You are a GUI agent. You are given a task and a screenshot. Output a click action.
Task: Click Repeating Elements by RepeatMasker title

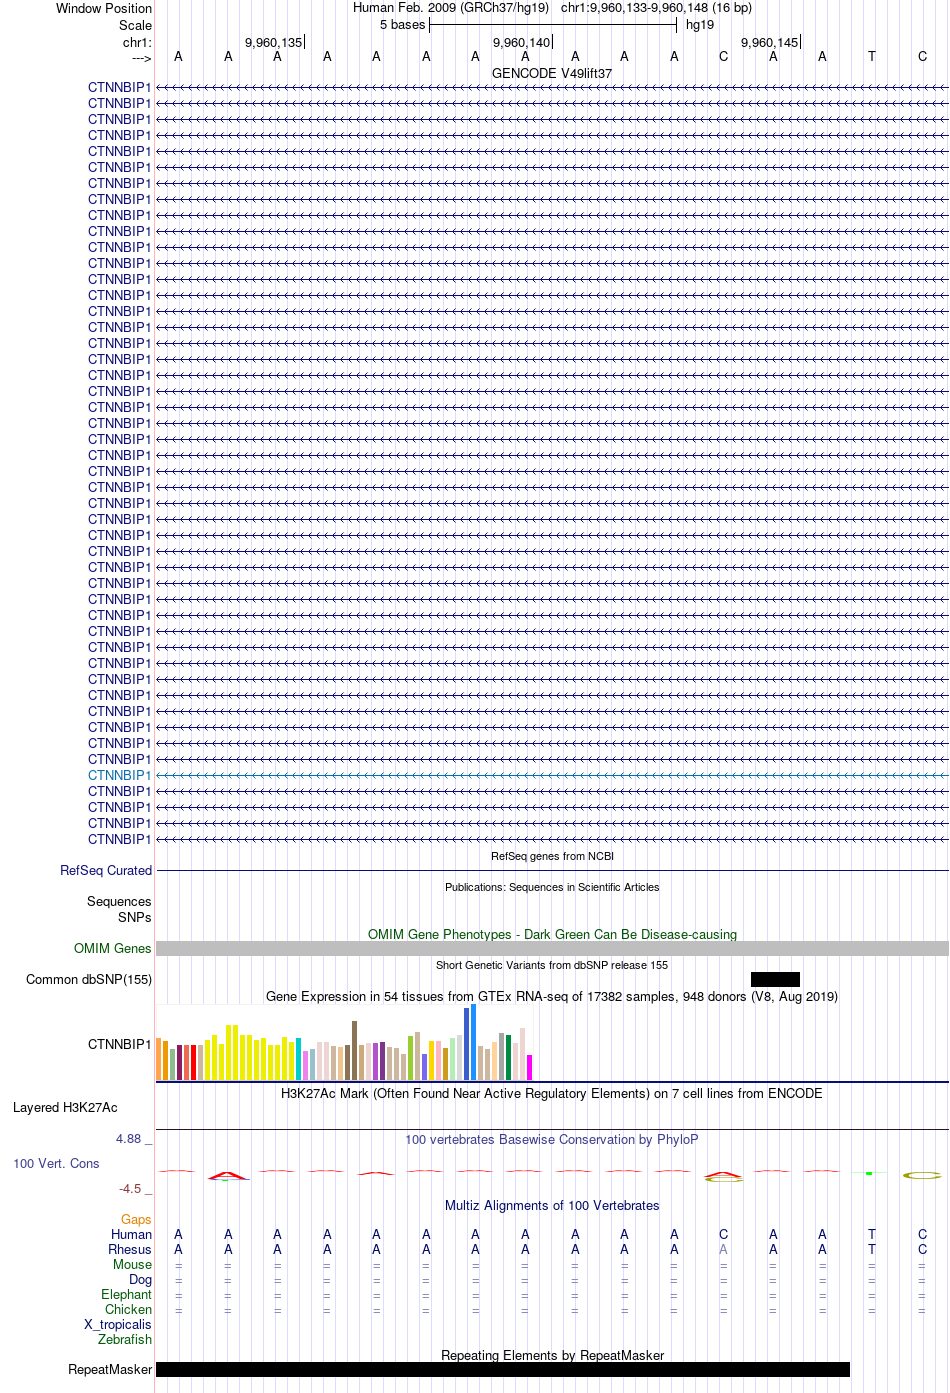[x=552, y=1355]
